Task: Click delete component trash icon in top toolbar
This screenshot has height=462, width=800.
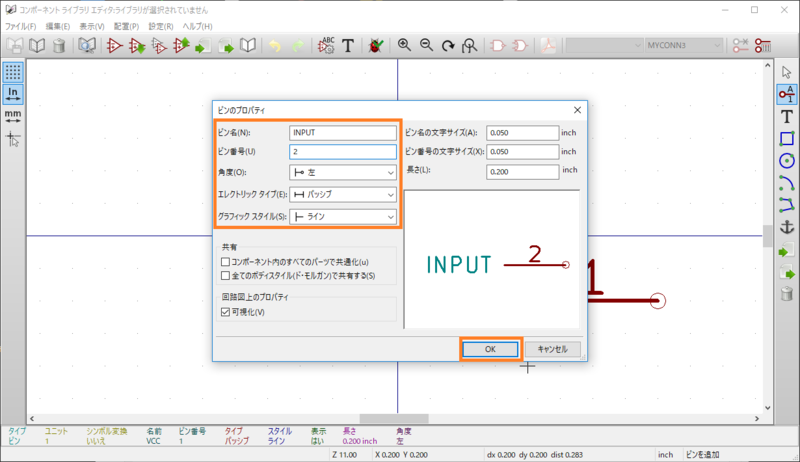Action: [x=59, y=46]
